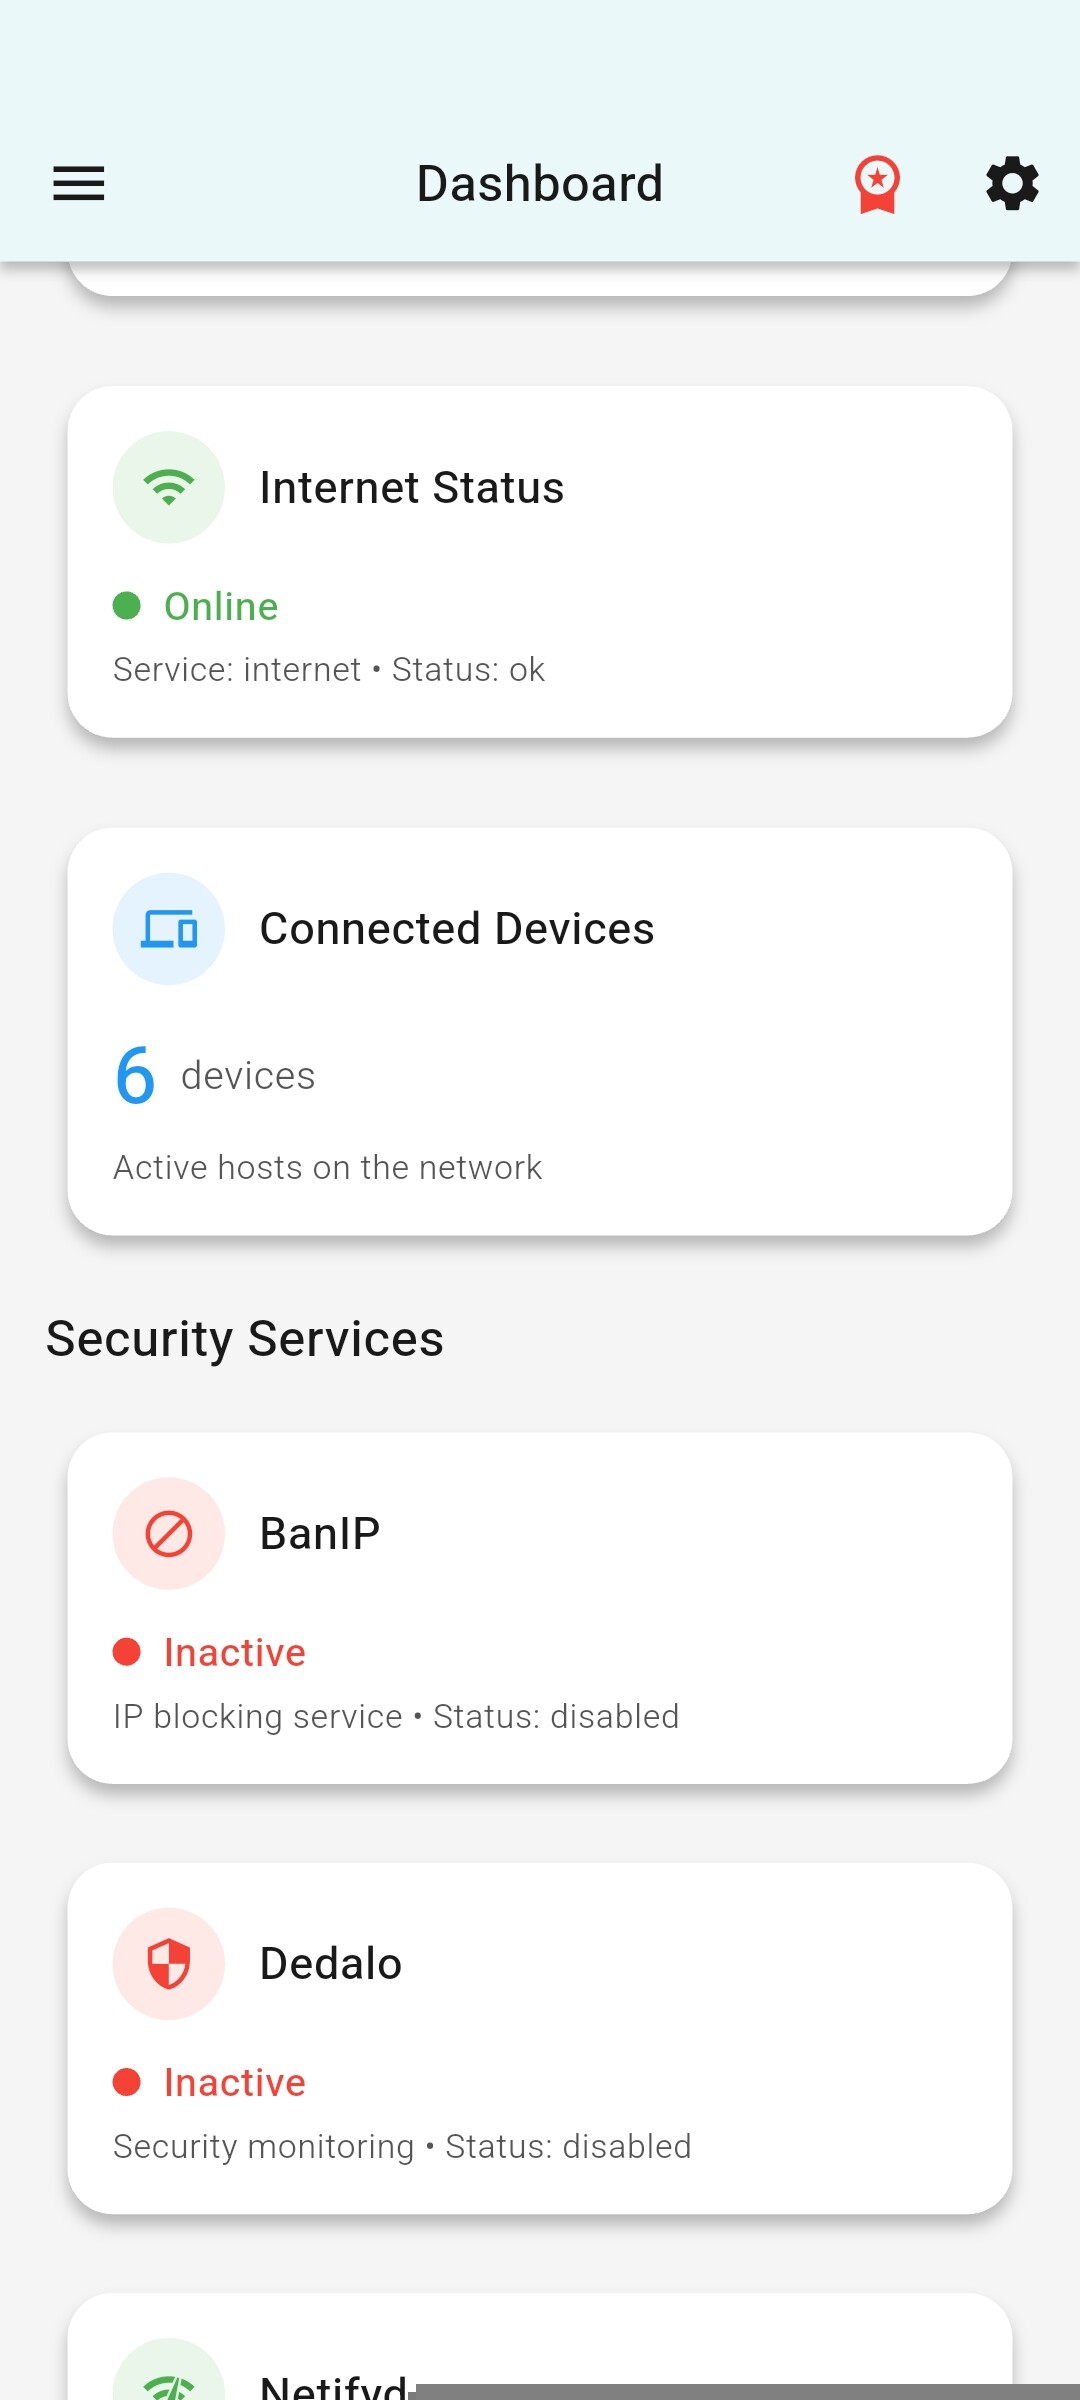
Task: Open the Connected Devices card title
Action: 457,929
